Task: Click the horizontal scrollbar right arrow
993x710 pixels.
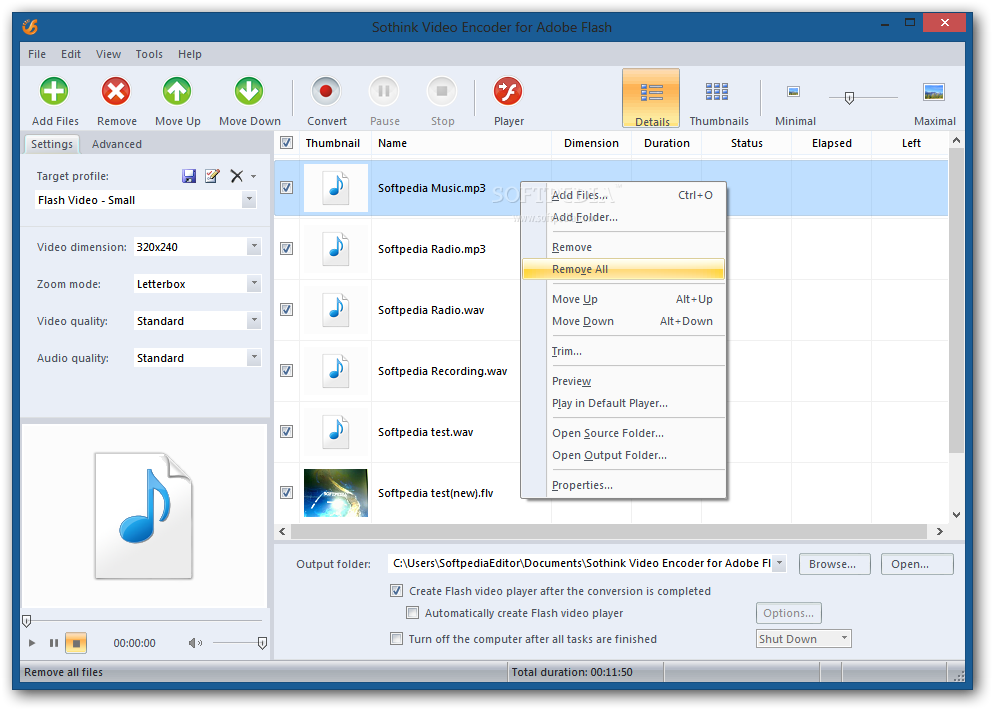Action: [940, 531]
